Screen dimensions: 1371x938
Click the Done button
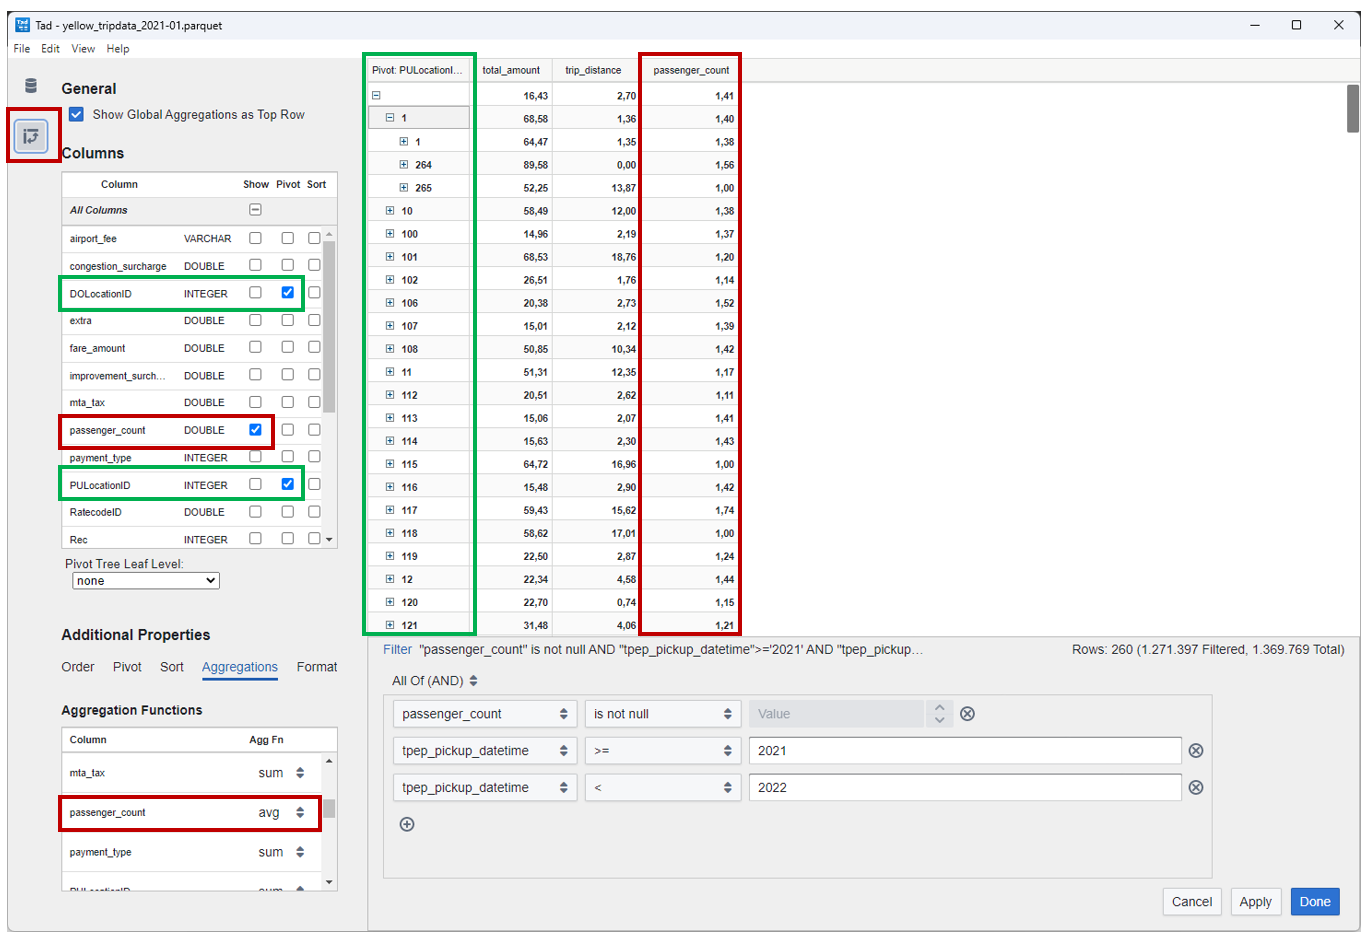pos(1315,901)
